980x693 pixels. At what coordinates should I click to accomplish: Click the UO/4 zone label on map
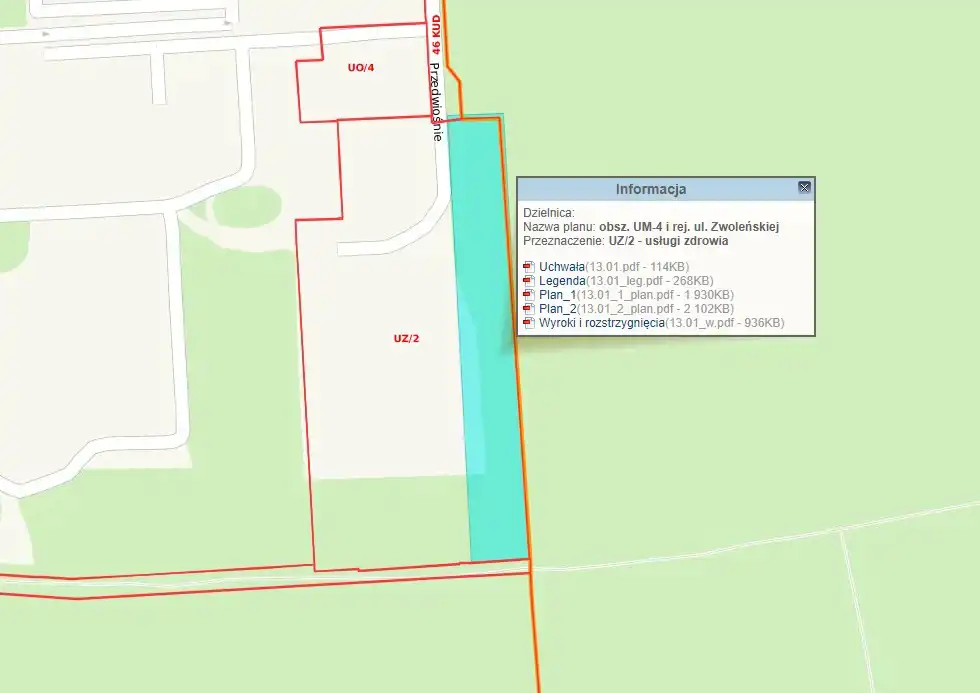click(x=361, y=67)
